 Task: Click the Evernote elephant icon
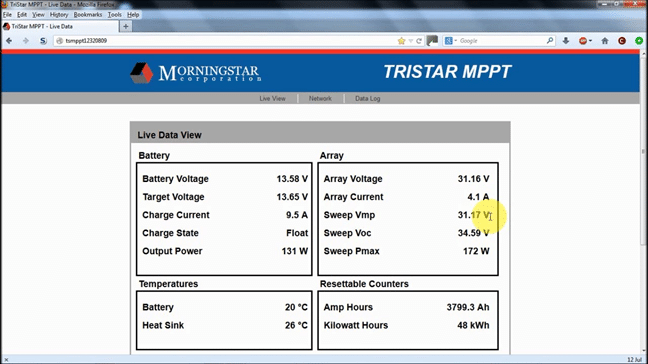click(432, 40)
